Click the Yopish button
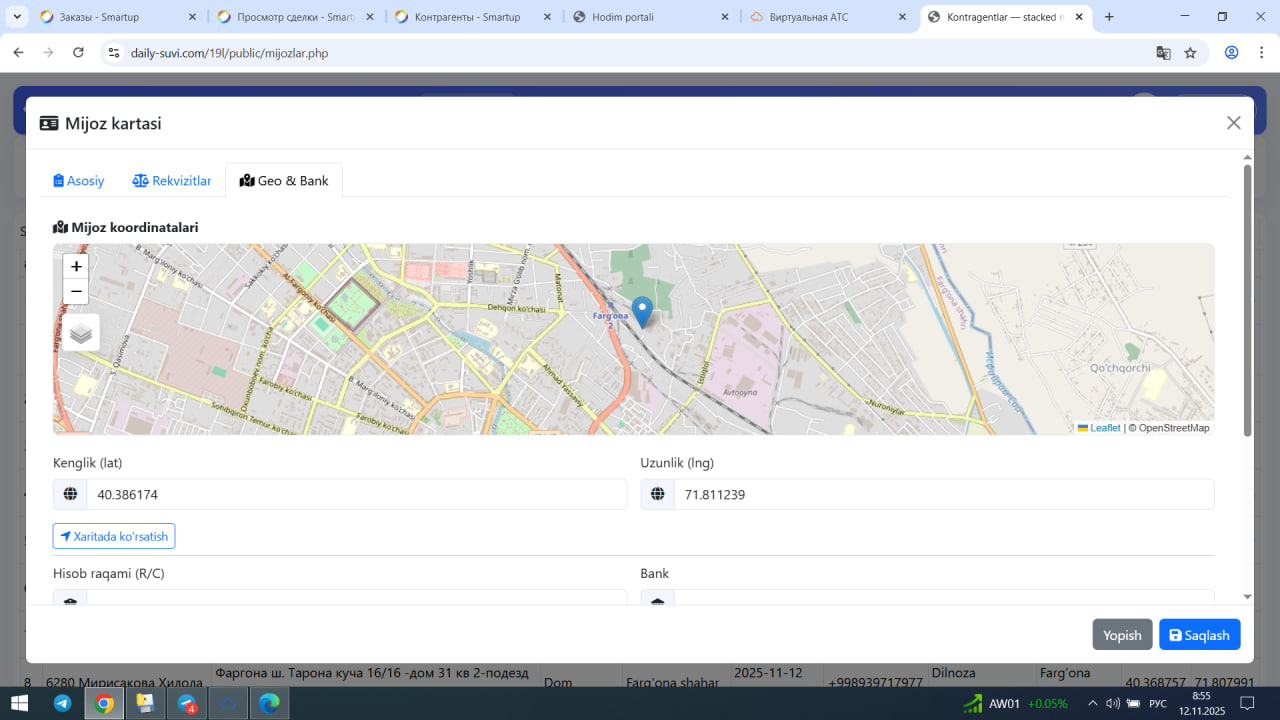The width and height of the screenshot is (1280, 720). [x=1122, y=635]
